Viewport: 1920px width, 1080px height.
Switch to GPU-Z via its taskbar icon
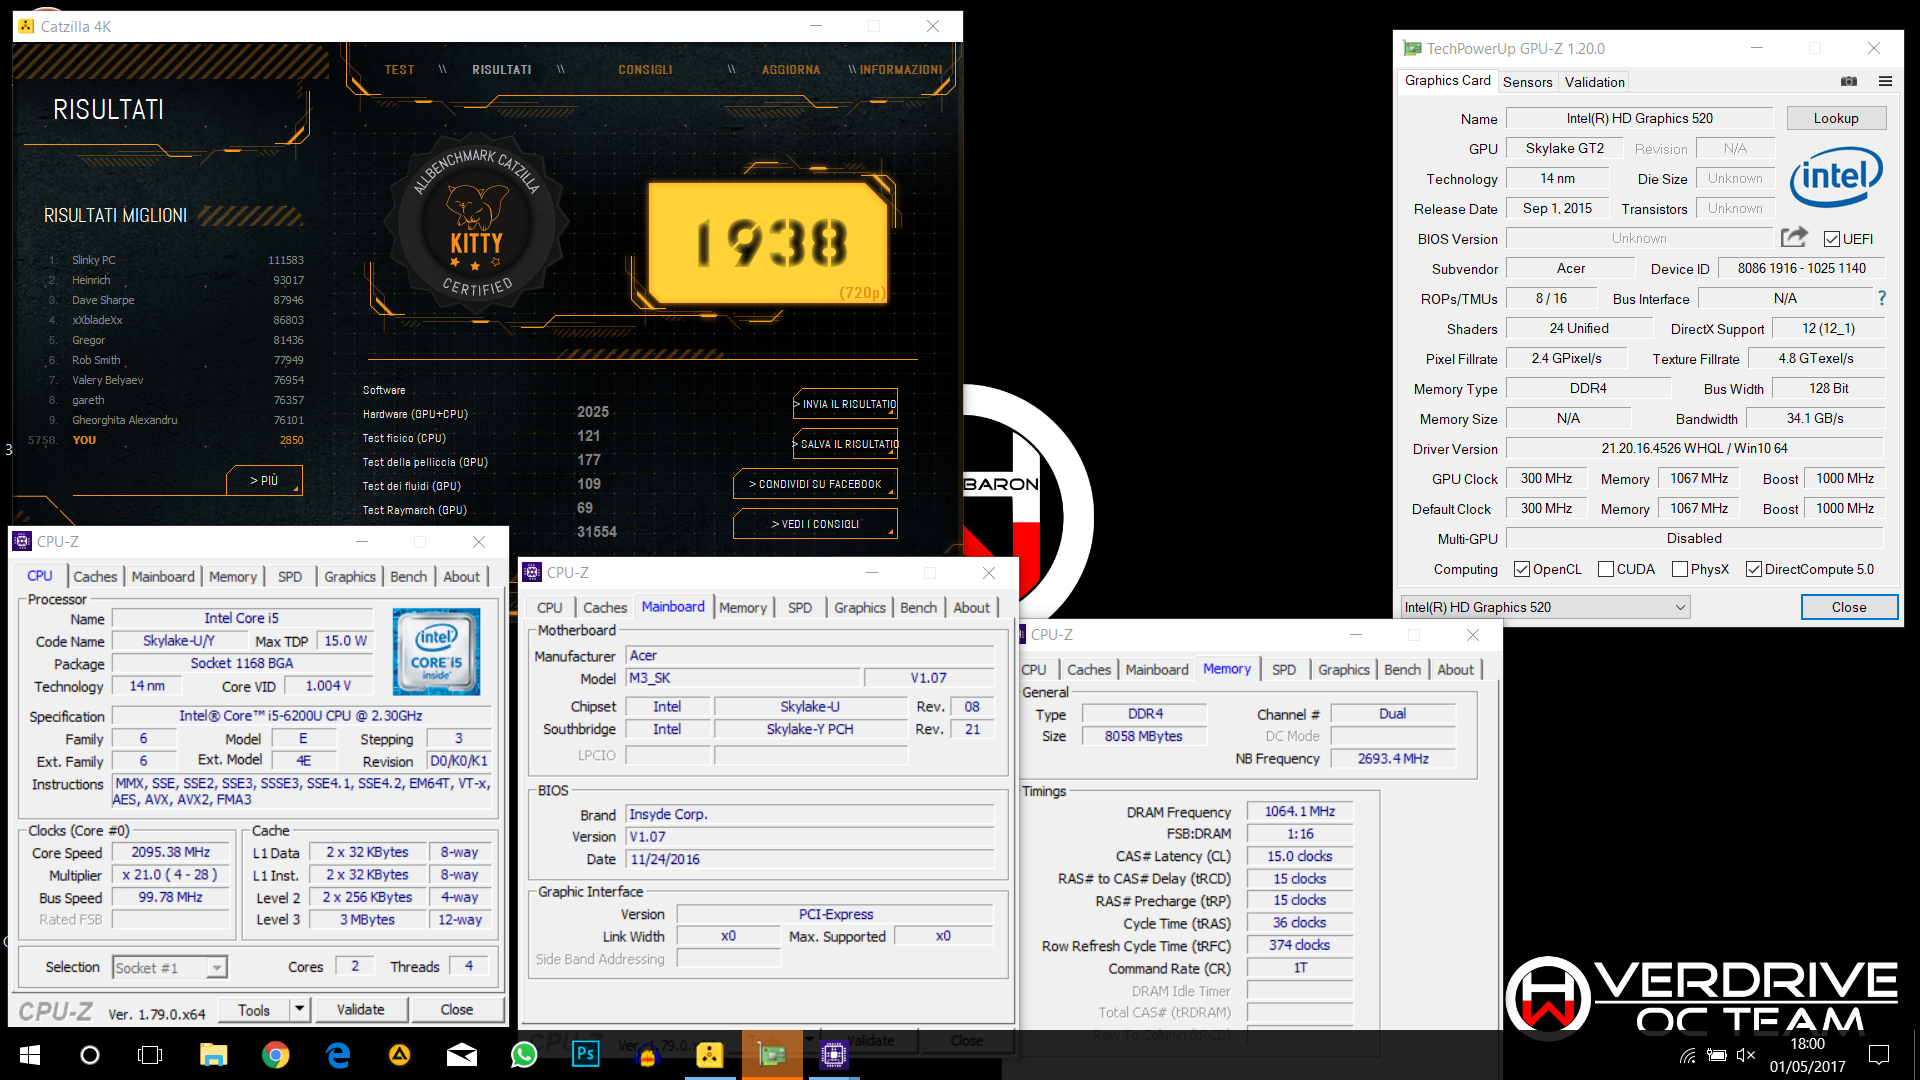(772, 1055)
